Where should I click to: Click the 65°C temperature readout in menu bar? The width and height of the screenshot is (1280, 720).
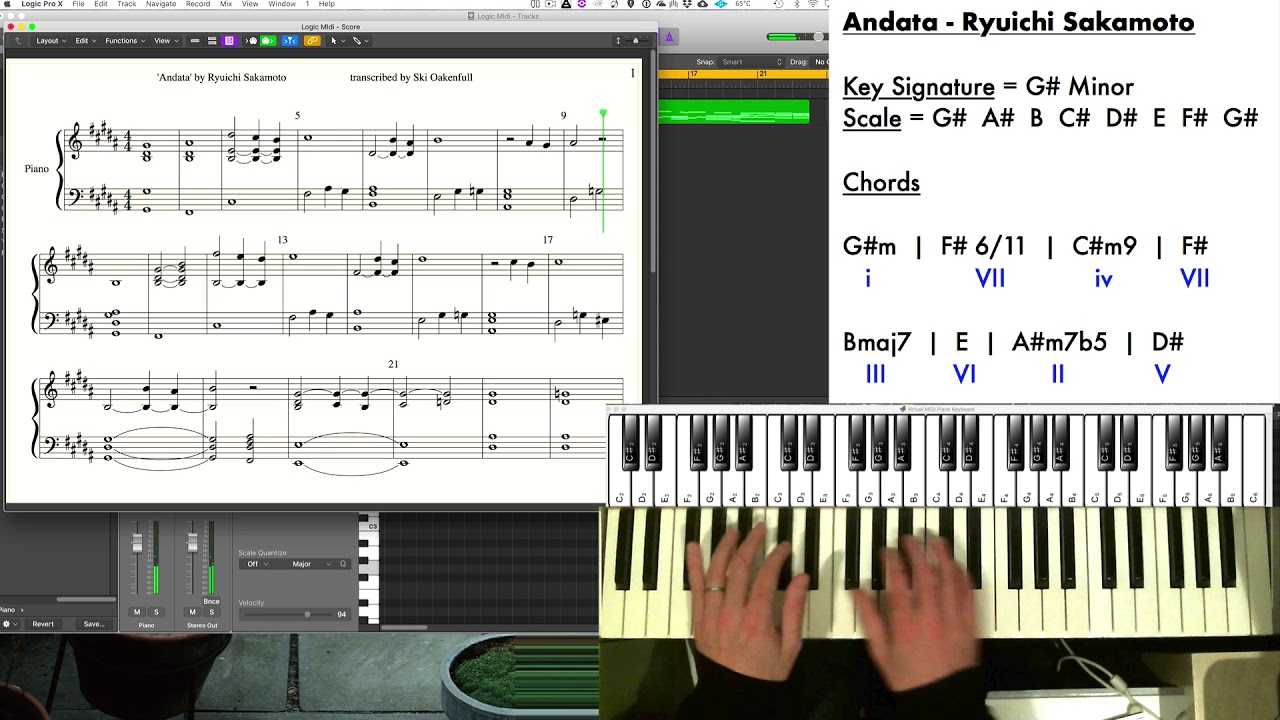point(743,4)
